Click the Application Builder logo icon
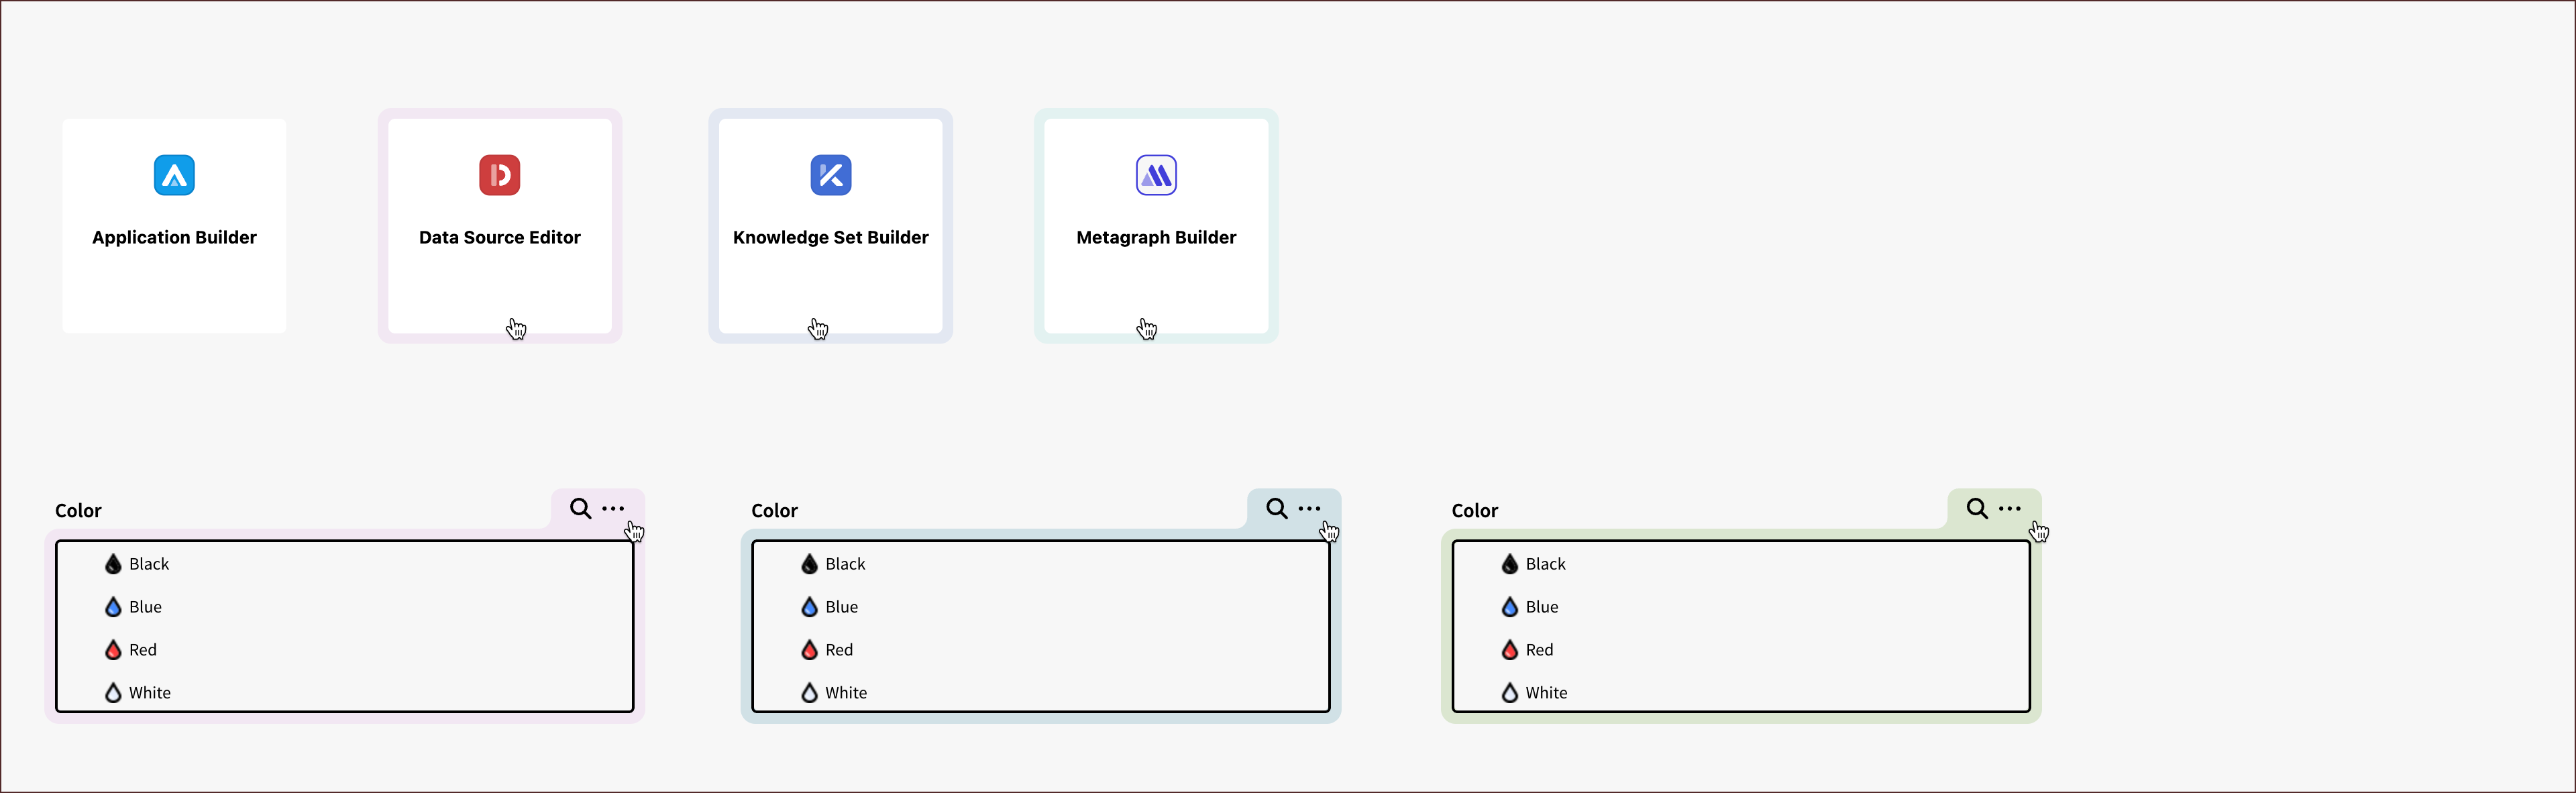Viewport: 2576px width, 793px height. [x=174, y=175]
